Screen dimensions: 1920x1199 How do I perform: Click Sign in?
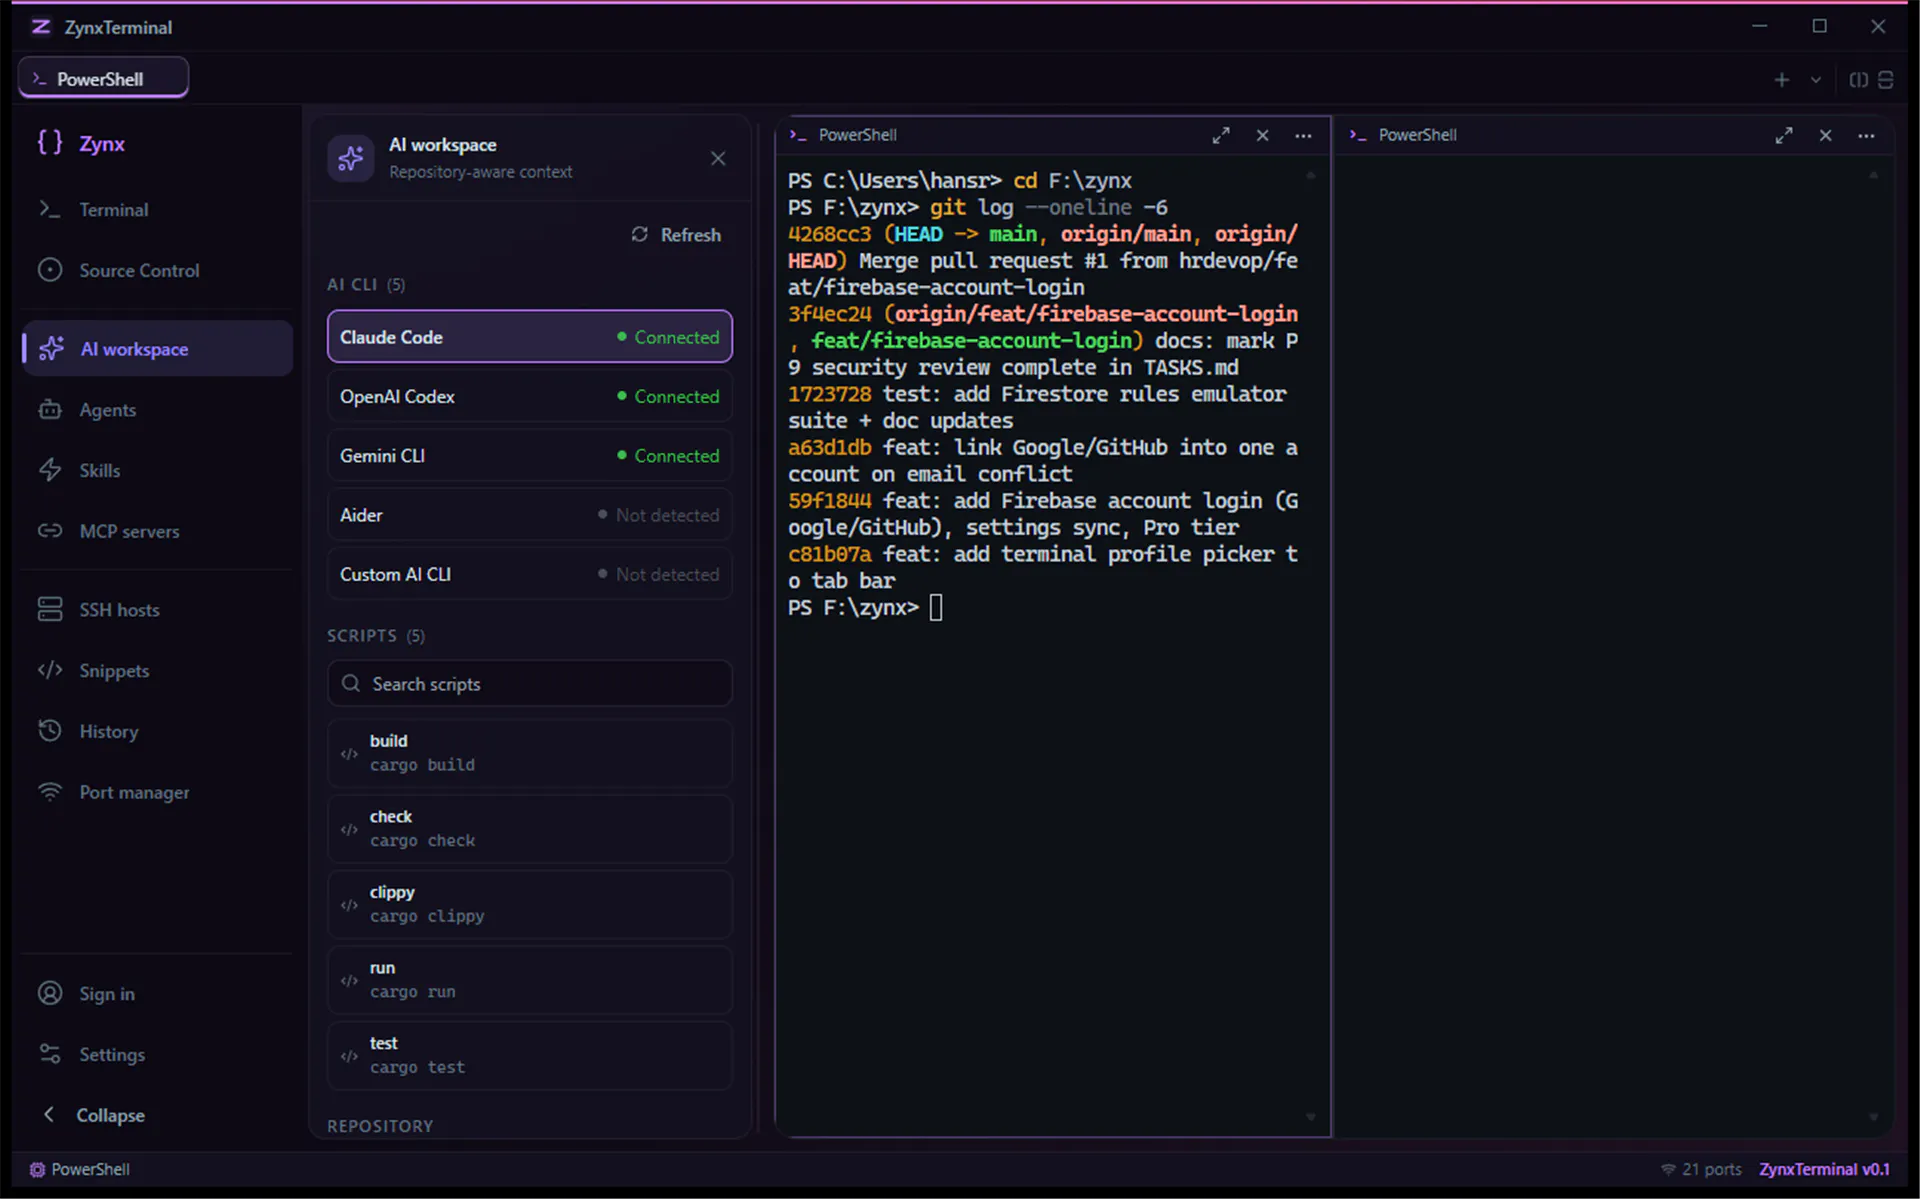[156, 993]
